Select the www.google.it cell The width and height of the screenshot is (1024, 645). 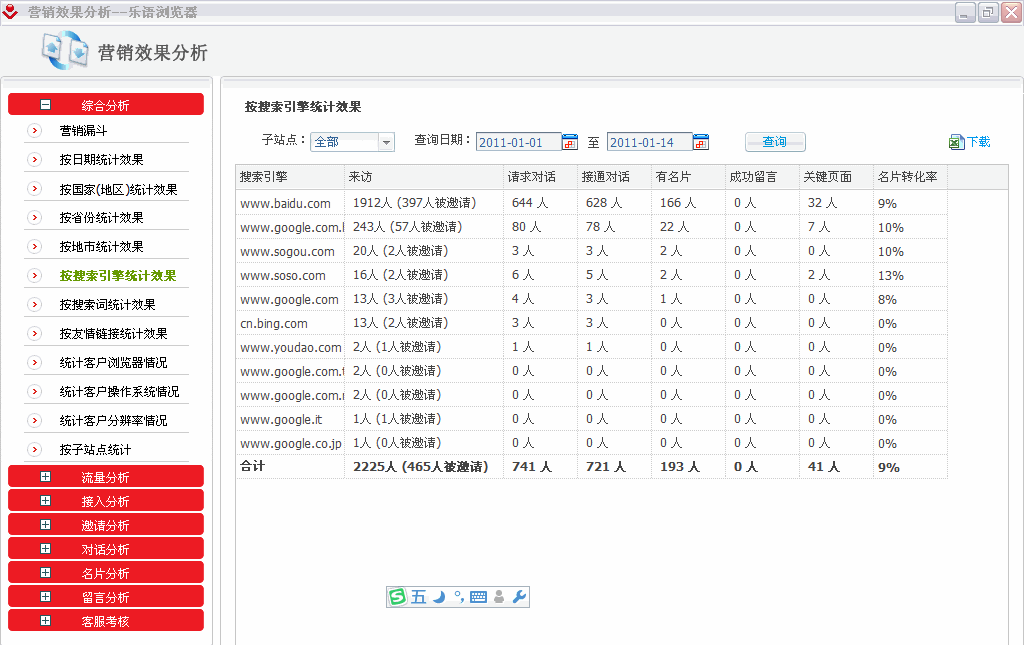290,419
